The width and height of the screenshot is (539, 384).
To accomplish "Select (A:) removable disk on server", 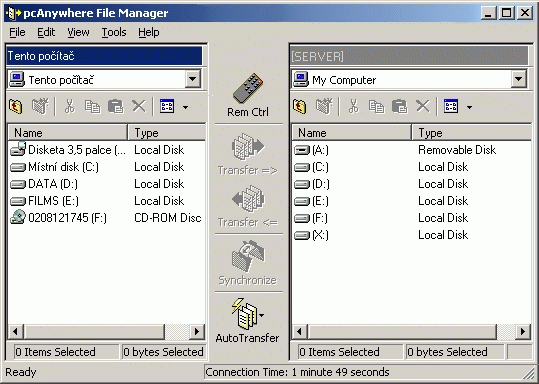I will pos(311,150).
